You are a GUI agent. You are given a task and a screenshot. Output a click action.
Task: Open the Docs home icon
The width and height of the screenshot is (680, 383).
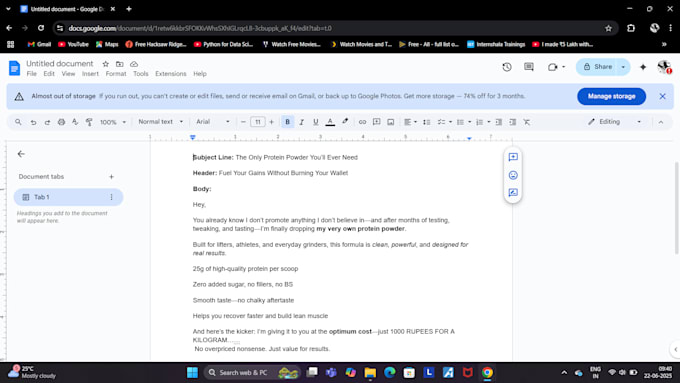click(x=14, y=68)
